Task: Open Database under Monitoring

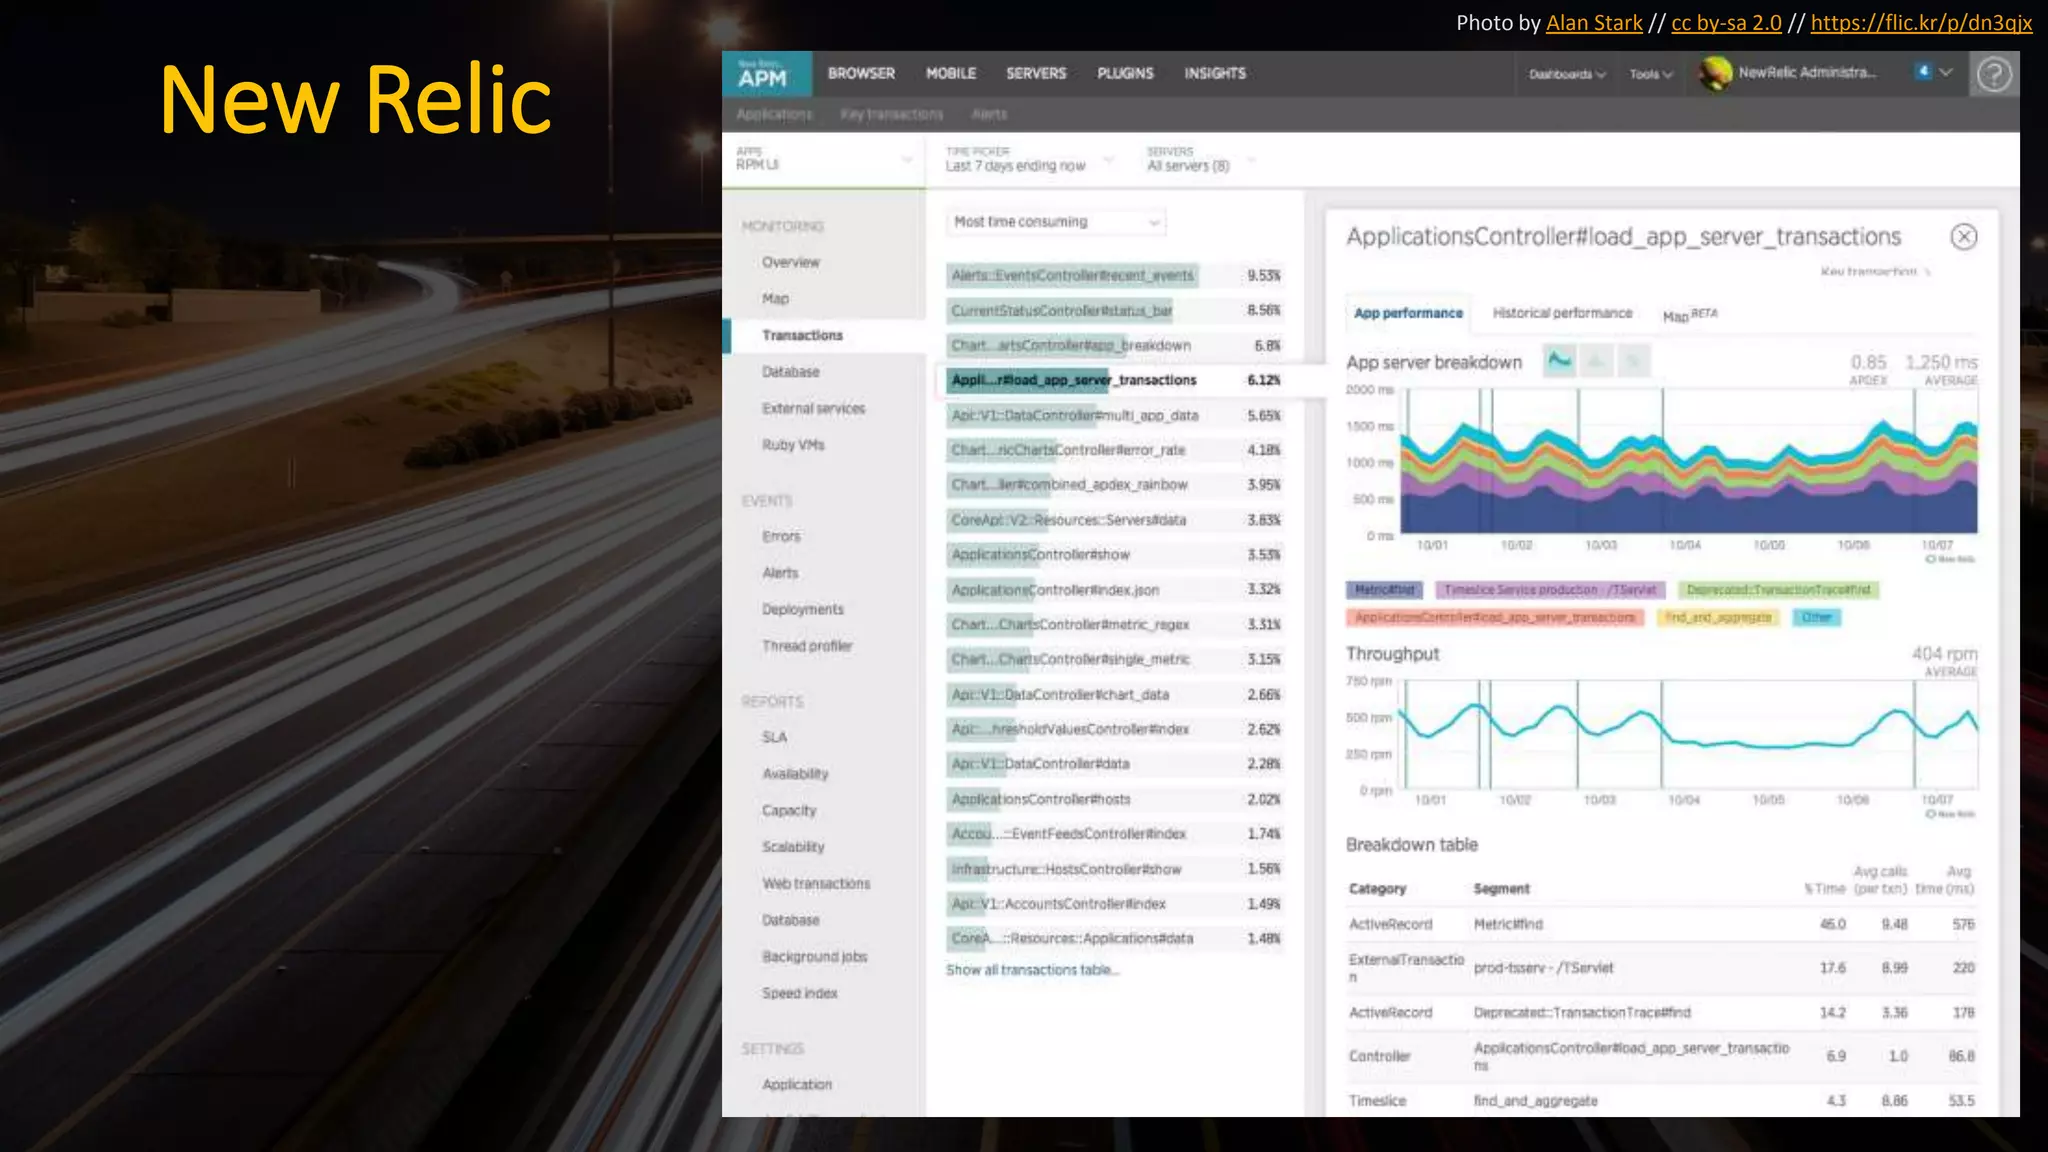Action: coord(790,372)
